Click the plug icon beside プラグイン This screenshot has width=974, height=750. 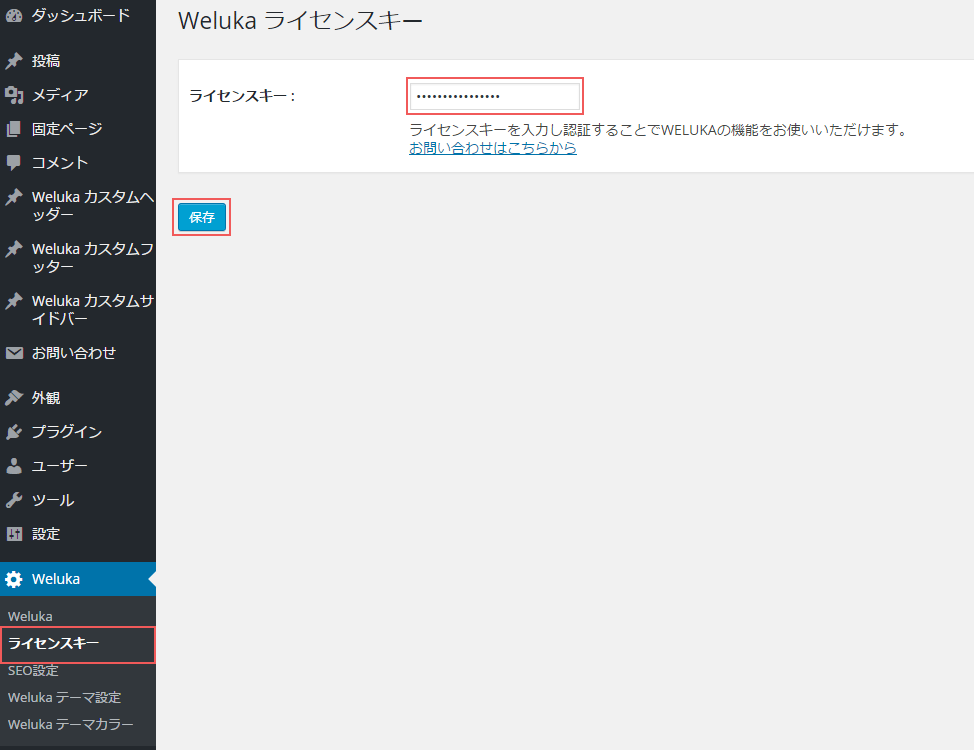pos(14,432)
